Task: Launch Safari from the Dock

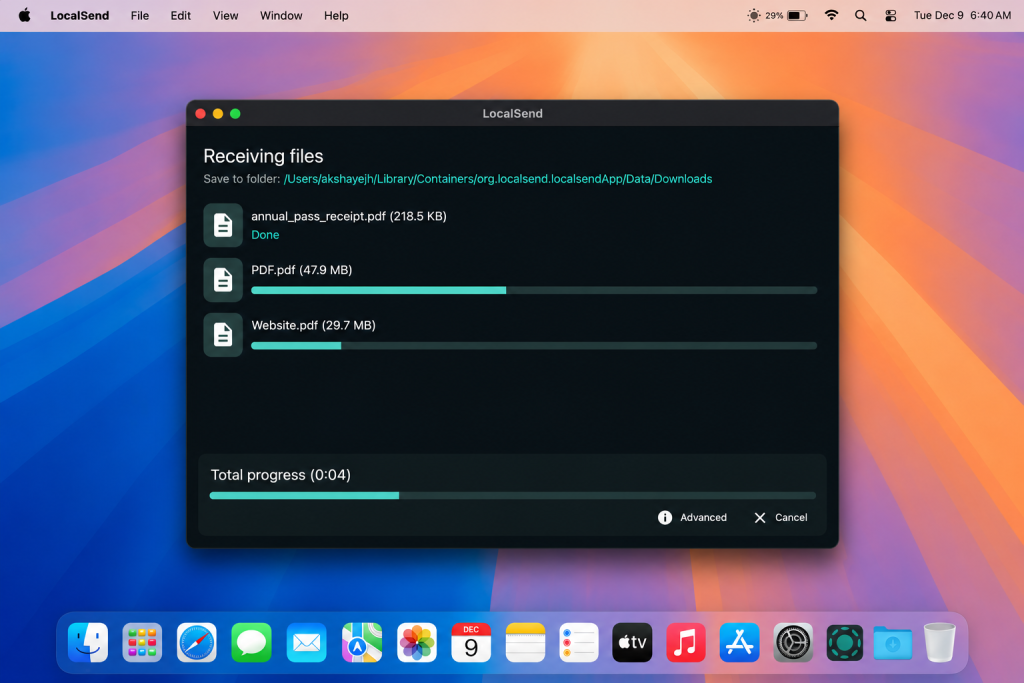Action: click(197, 643)
